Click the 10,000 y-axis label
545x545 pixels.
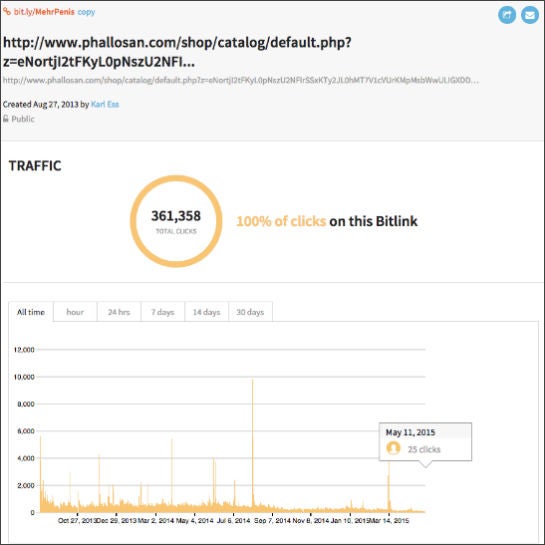pos(24,377)
